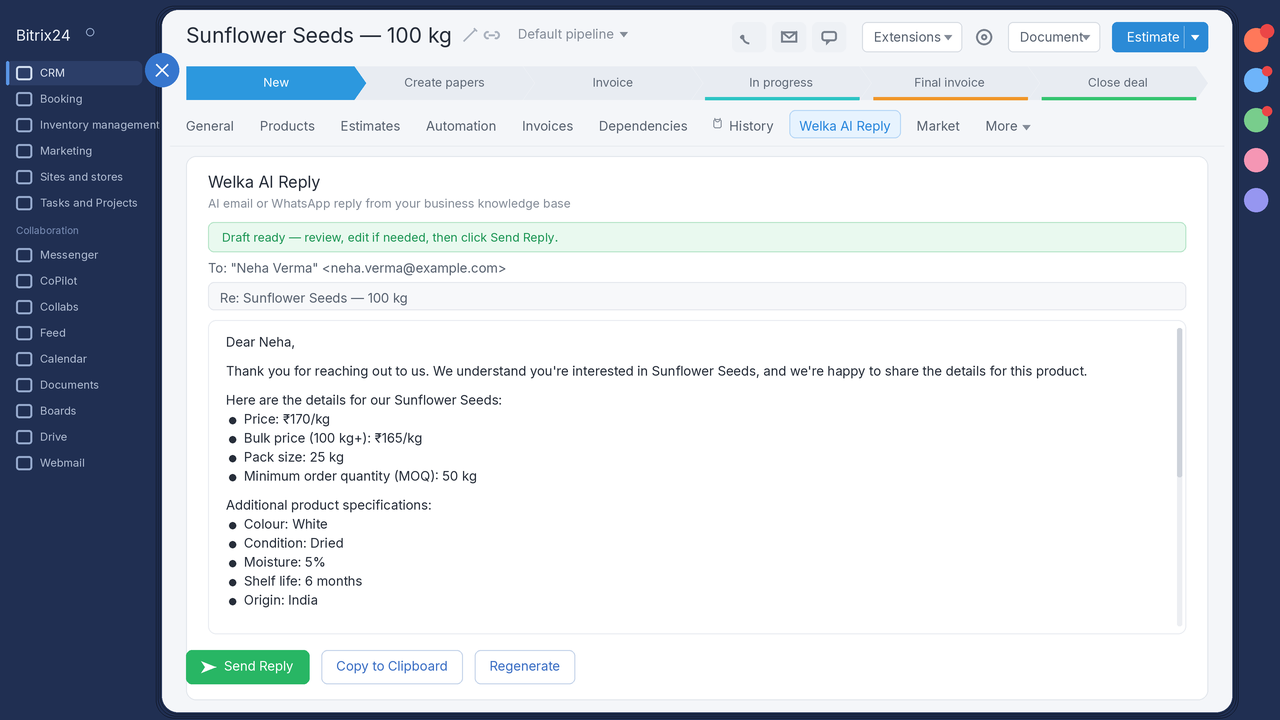Screen dimensions: 1280x720
Task: Select the In progress stage
Action: (x=781, y=83)
